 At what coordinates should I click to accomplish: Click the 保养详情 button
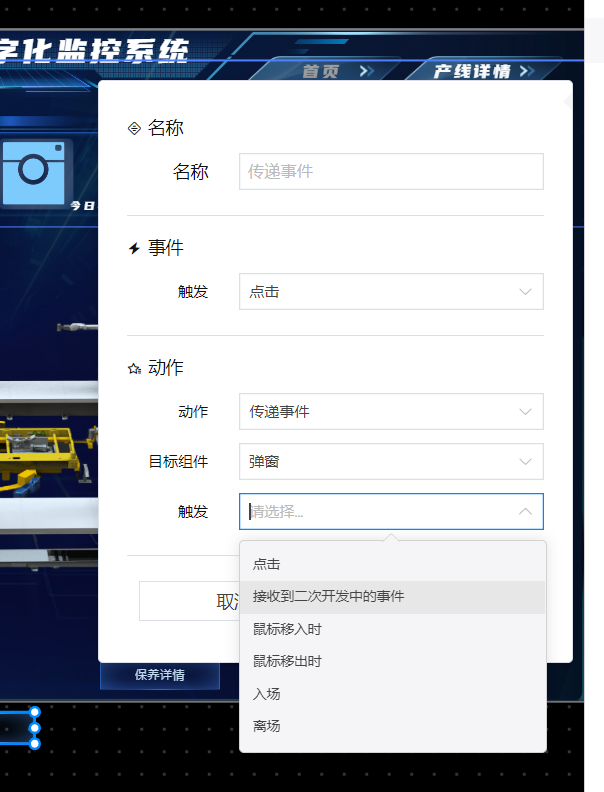point(159,675)
